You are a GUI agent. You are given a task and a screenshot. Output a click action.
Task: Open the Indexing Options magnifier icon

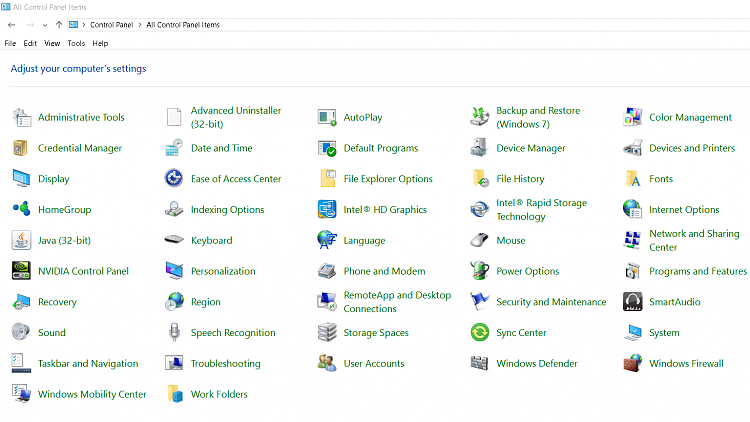pyautogui.click(x=174, y=209)
